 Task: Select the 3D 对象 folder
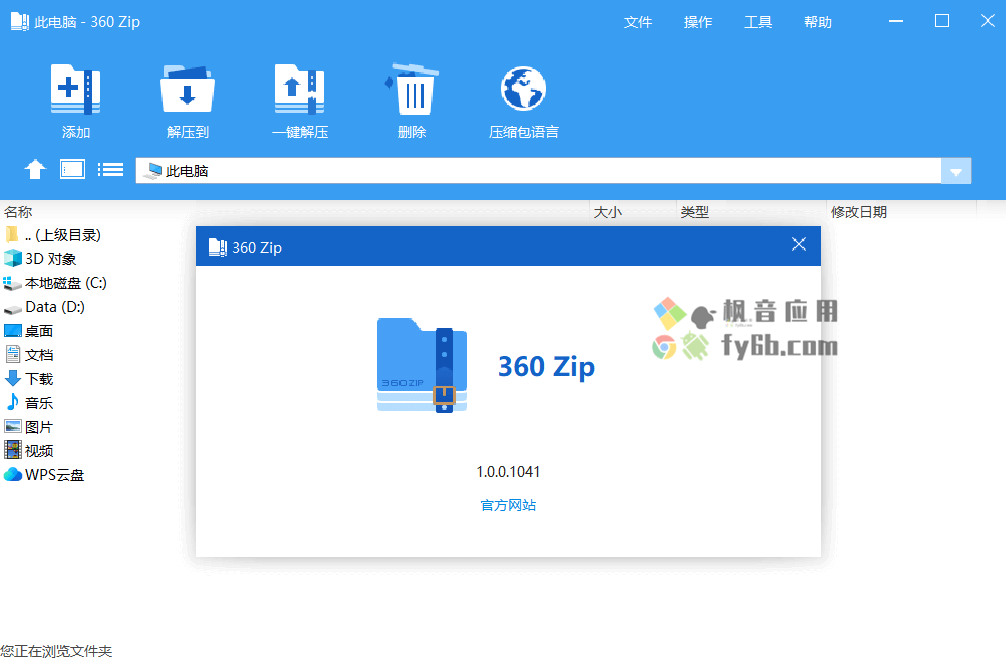coord(40,259)
